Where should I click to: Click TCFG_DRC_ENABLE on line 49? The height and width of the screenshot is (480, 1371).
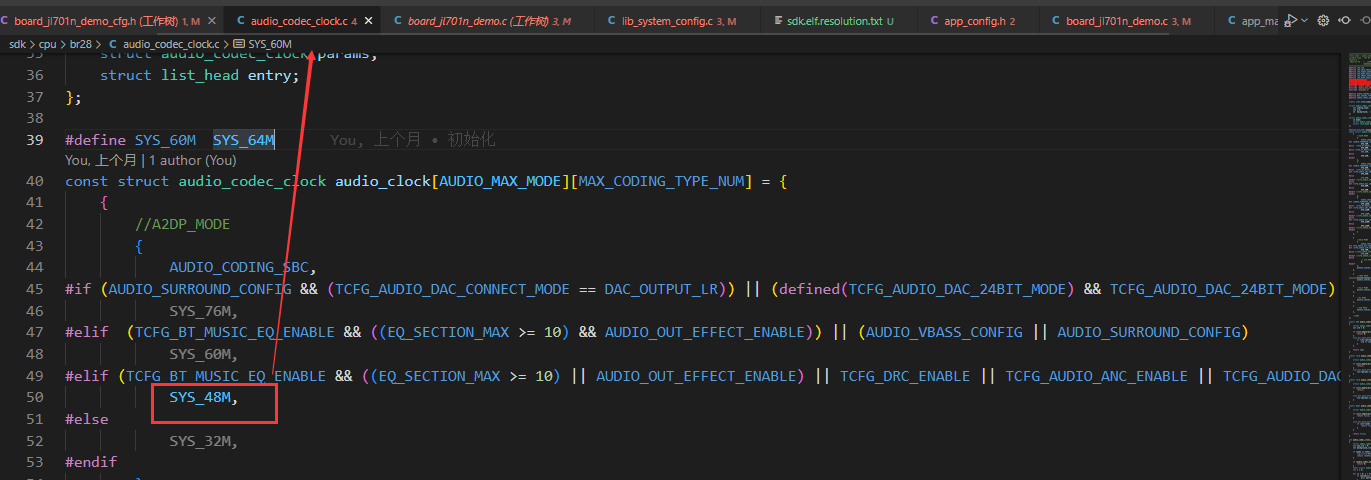(905, 376)
